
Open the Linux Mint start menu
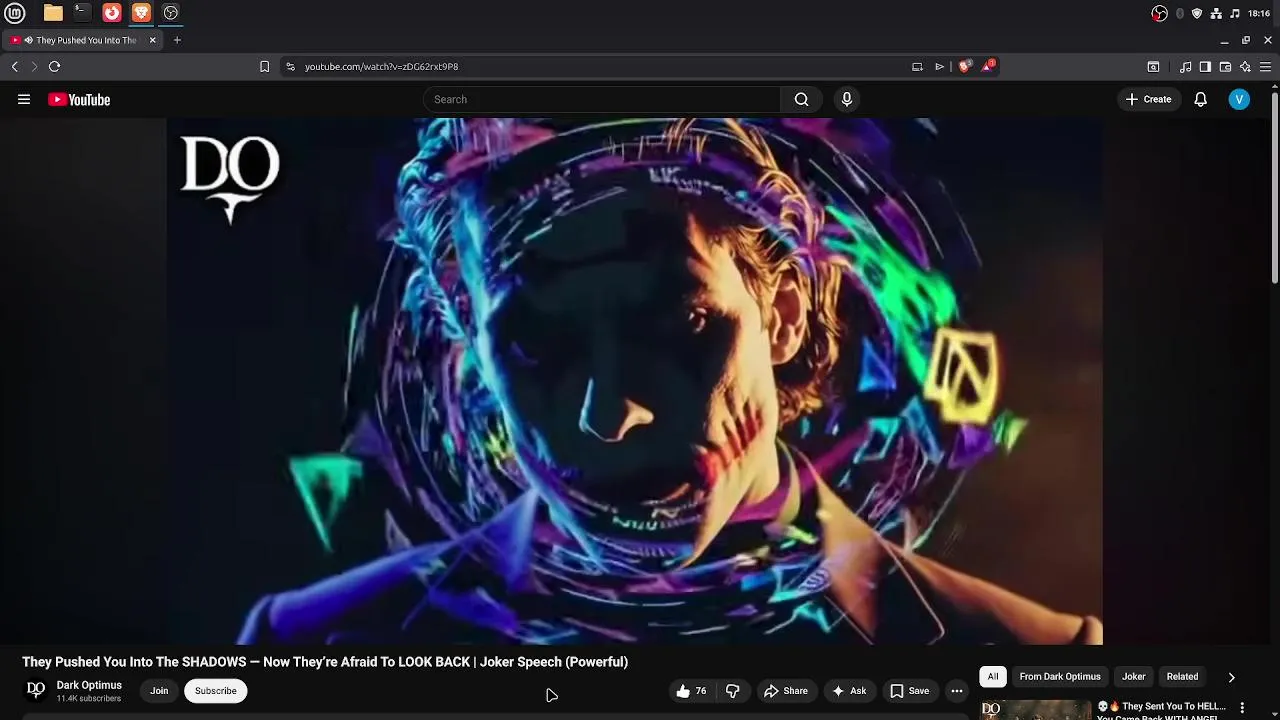tap(15, 13)
